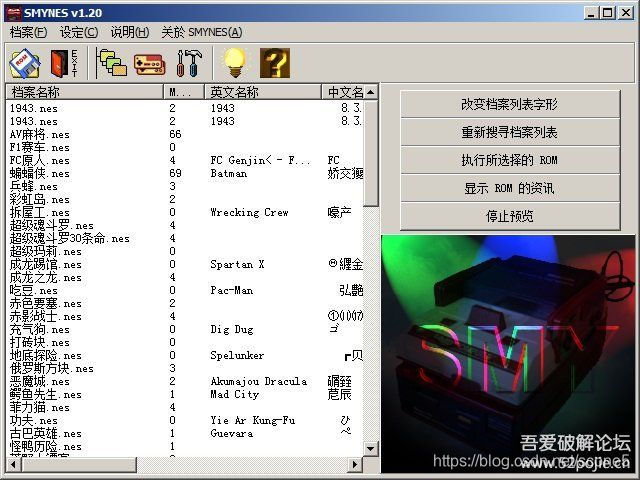Select AV麻将.nes in the file list

tap(40, 135)
